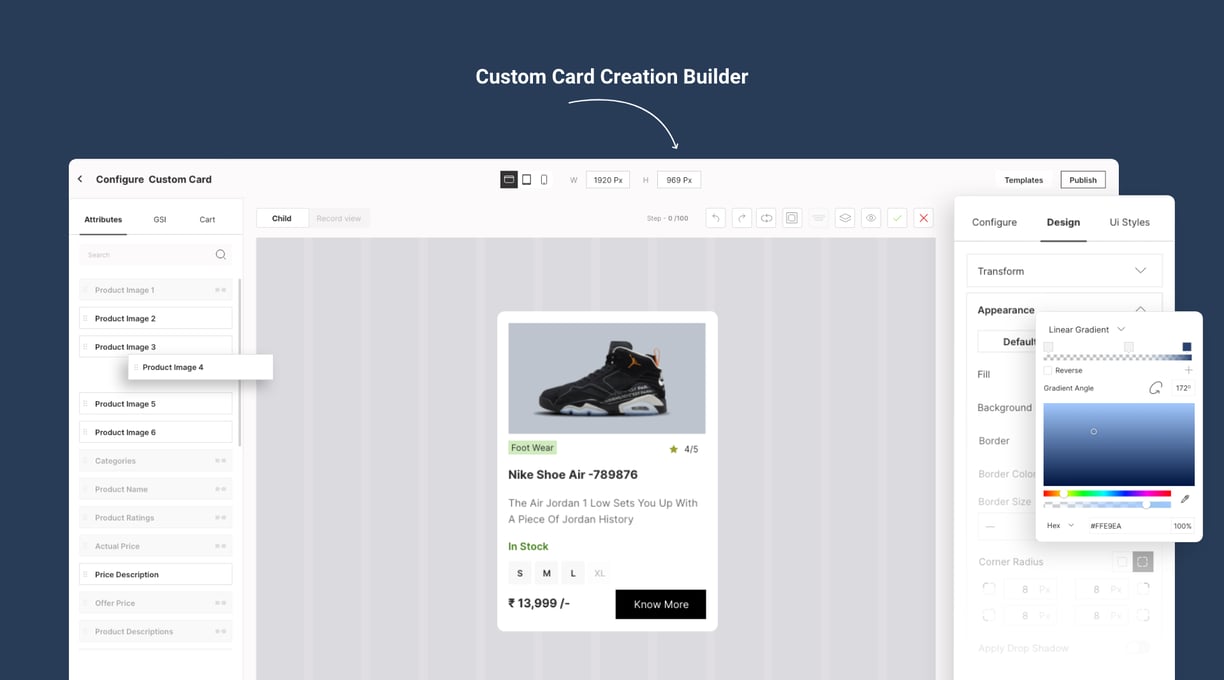
Task: Switch to the Ui Styles tab
Action: 1129,222
